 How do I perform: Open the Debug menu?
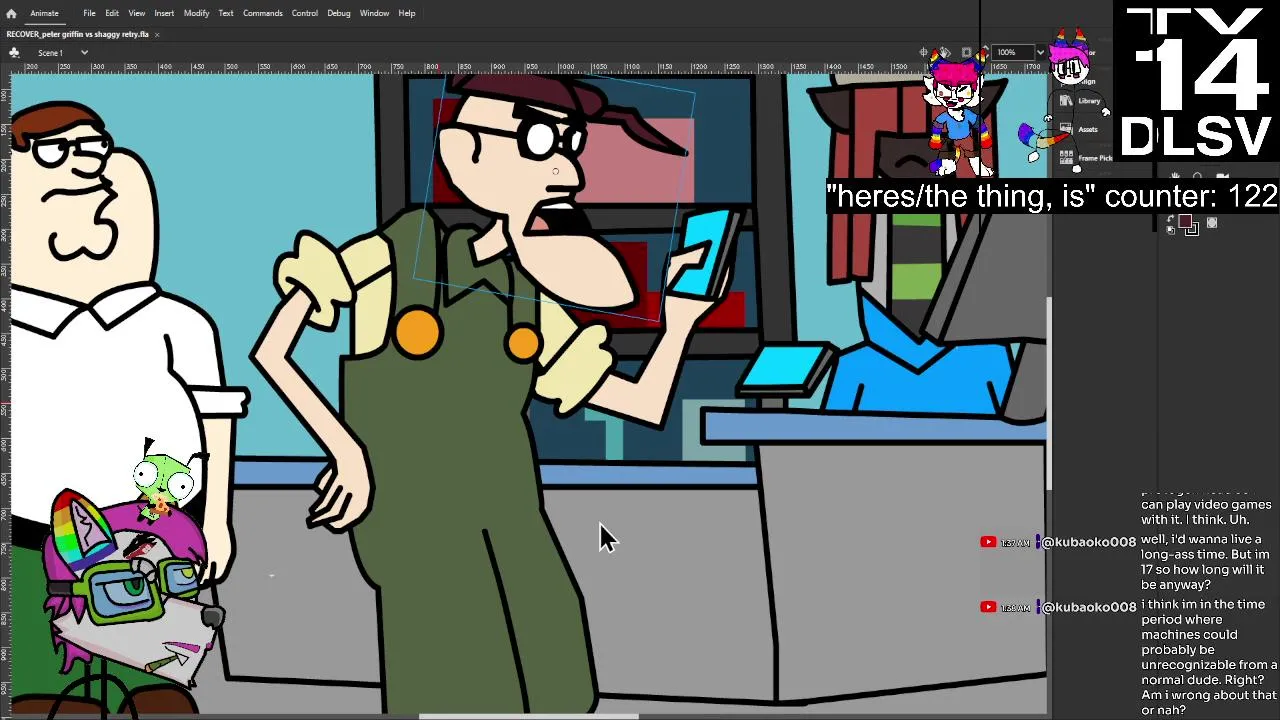[x=339, y=13]
